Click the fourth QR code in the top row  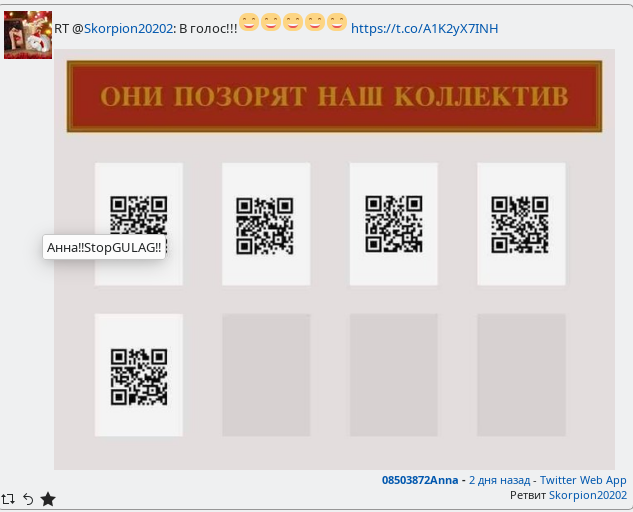tap(520, 224)
